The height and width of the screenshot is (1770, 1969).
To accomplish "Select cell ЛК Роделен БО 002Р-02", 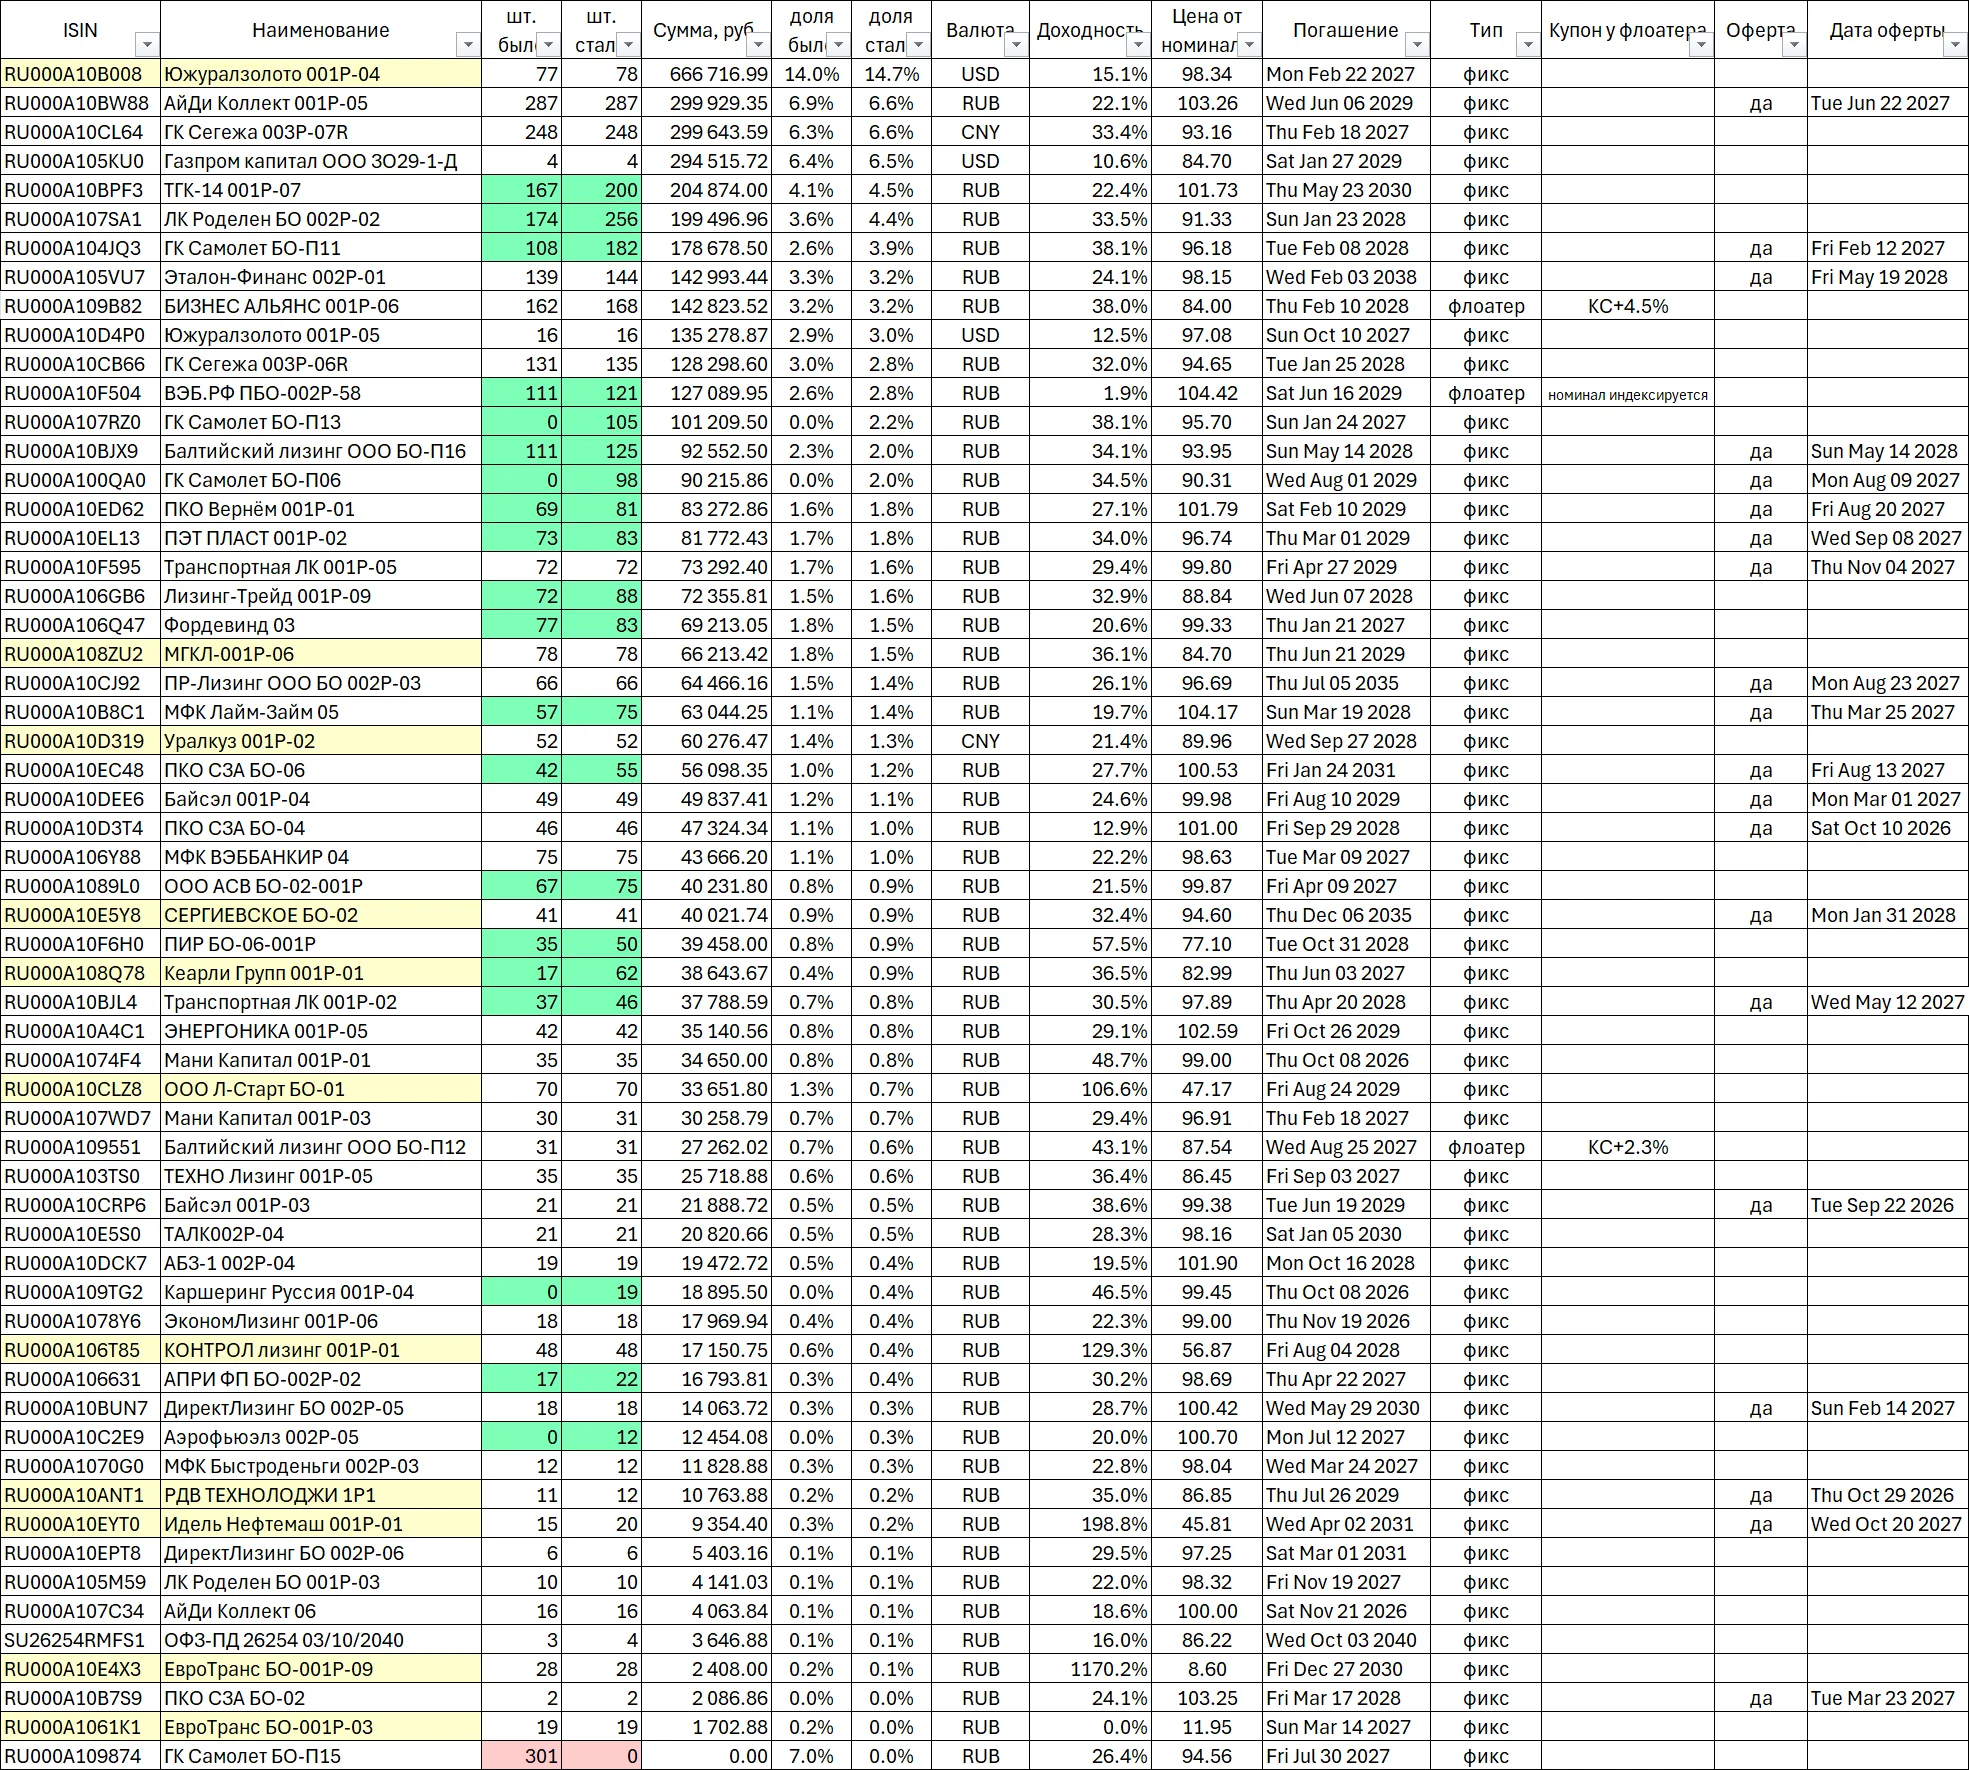I will point(321,219).
